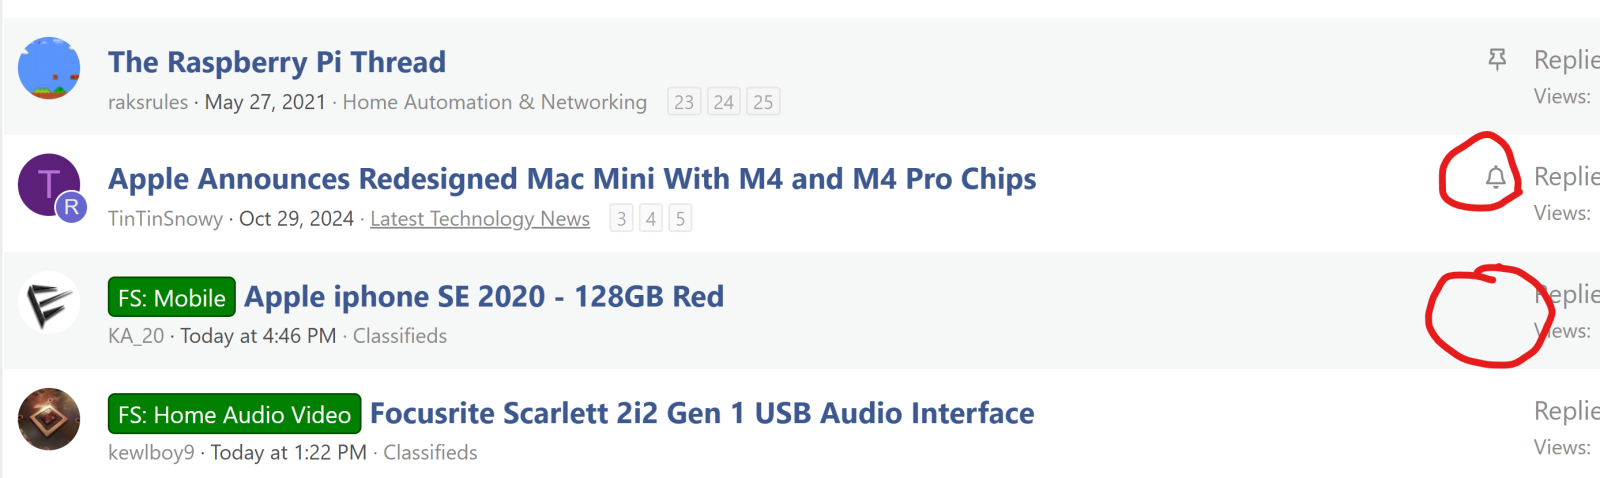Open KA_20's black-and-white logo avatar

[49, 302]
